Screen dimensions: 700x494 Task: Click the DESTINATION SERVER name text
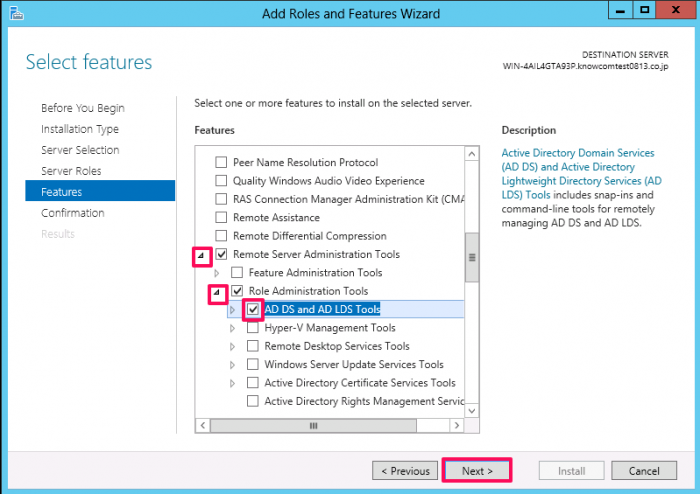point(585,66)
